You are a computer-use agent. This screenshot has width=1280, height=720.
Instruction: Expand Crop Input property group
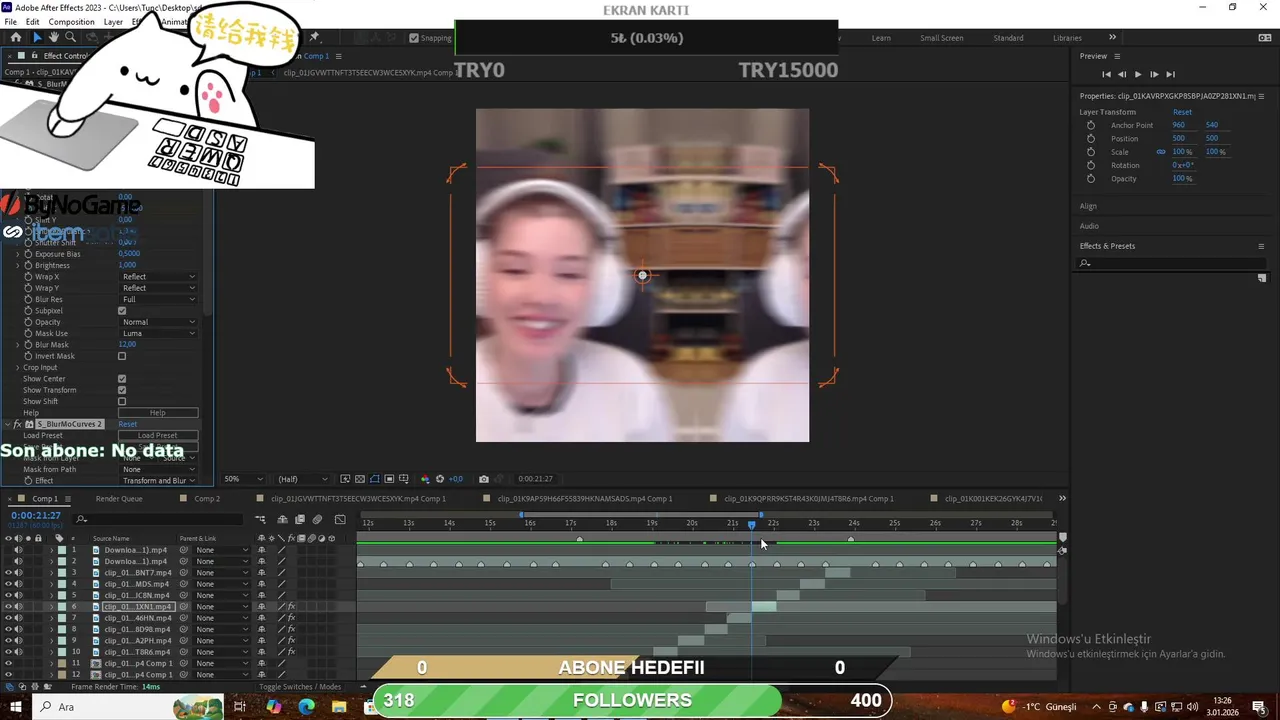click(x=17, y=367)
